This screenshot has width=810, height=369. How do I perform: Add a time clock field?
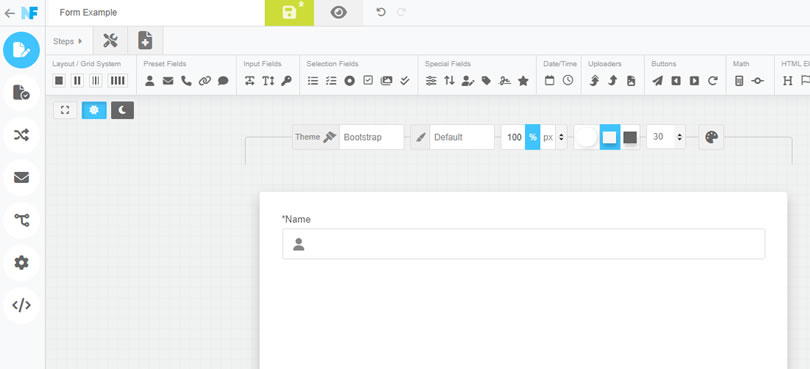tap(568, 81)
